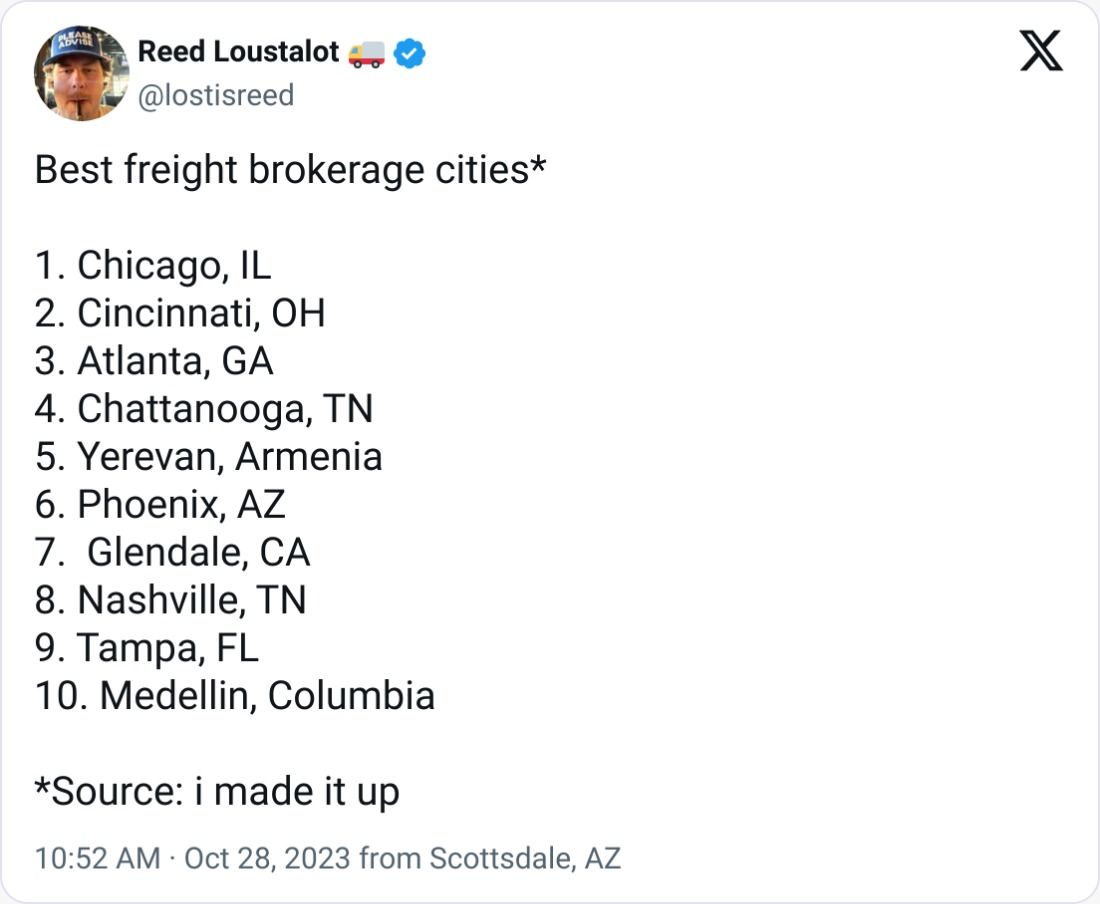Click the Nashville, TN list entry
1100x904 pixels.
[x=170, y=600]
